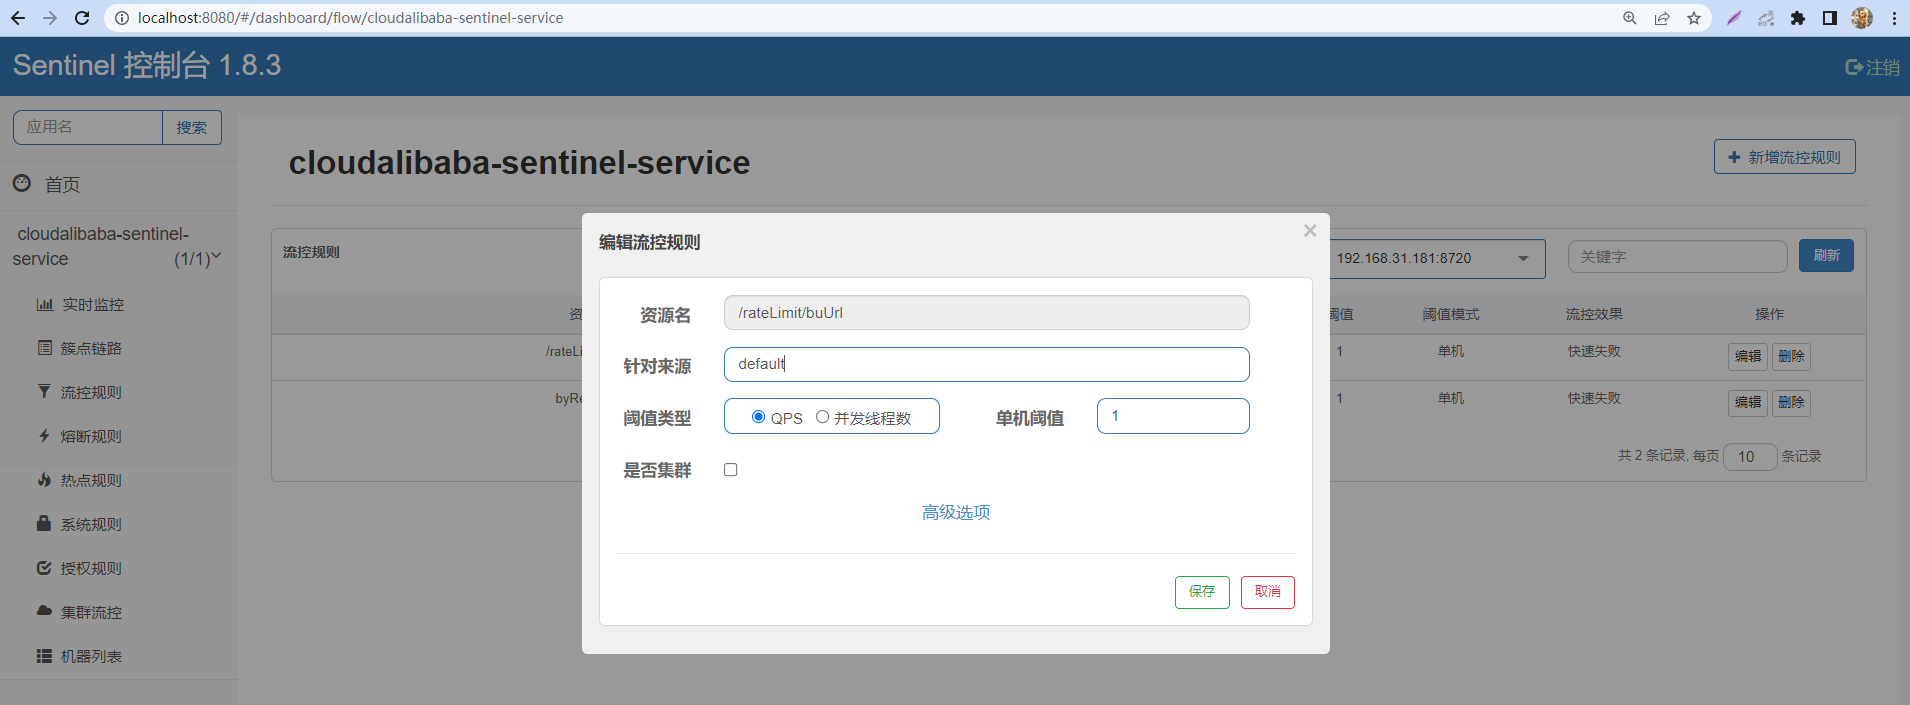Select the QPS threshold type radio
This screenshot has height=705, width=1910.
coord(758,417)
